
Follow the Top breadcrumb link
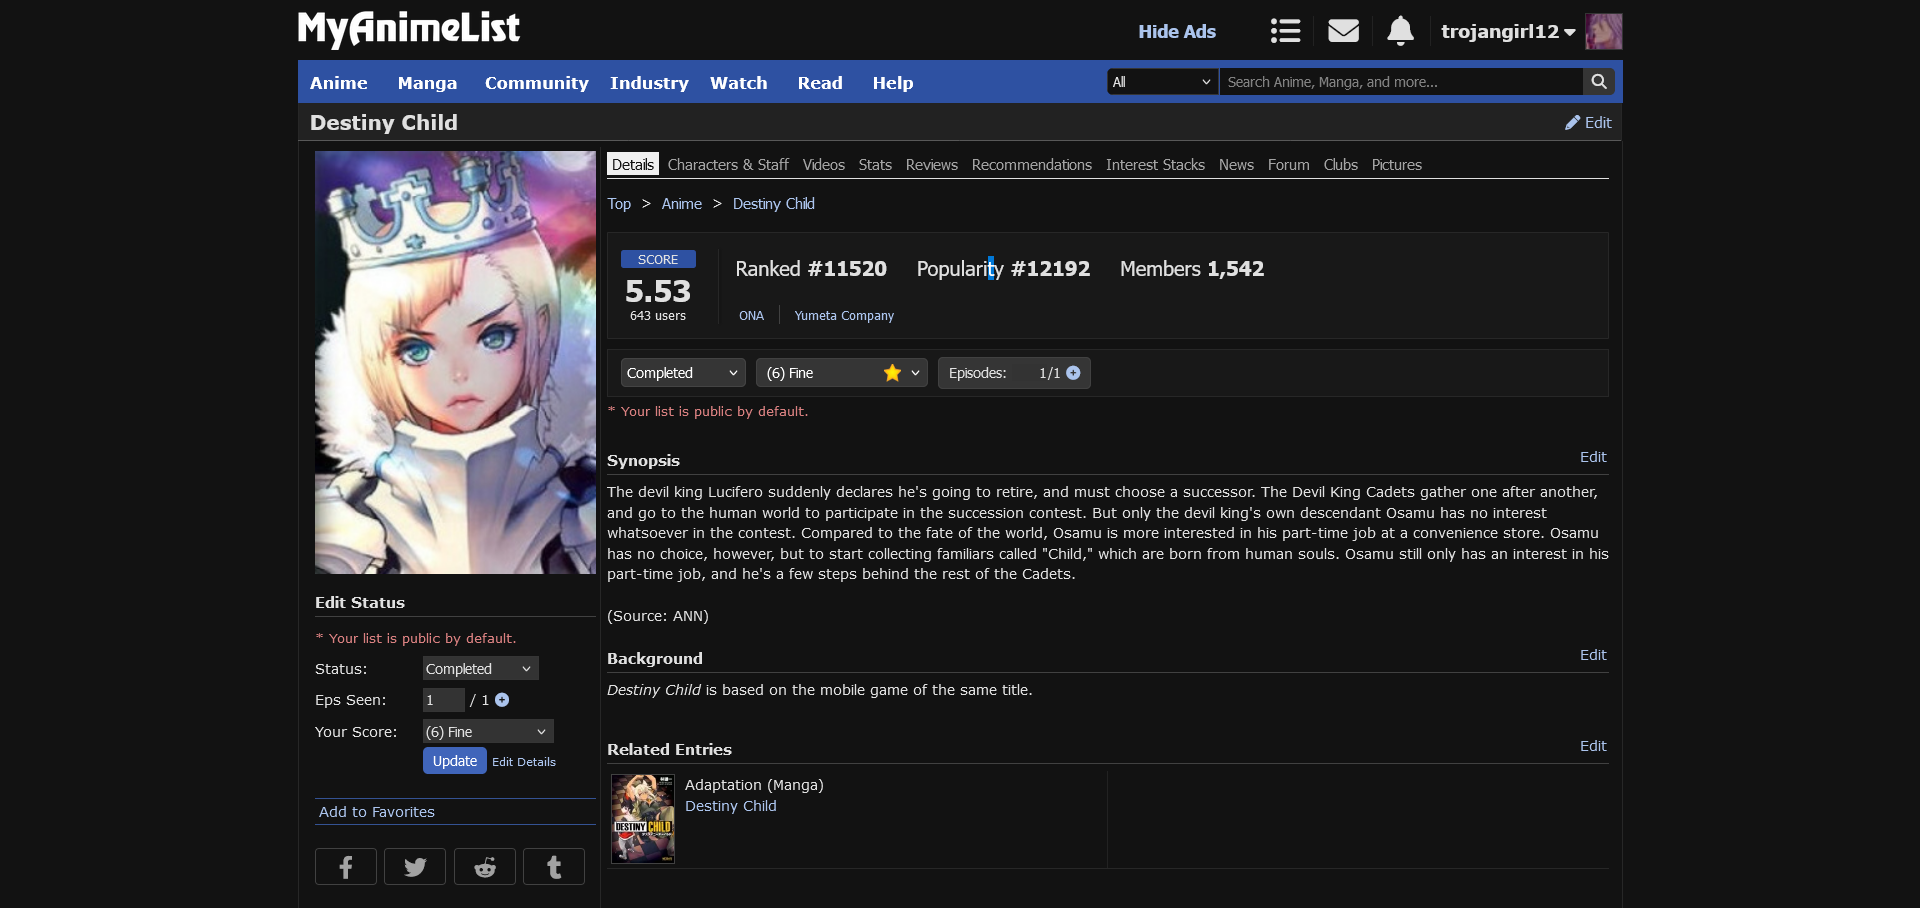coord(619,203)
